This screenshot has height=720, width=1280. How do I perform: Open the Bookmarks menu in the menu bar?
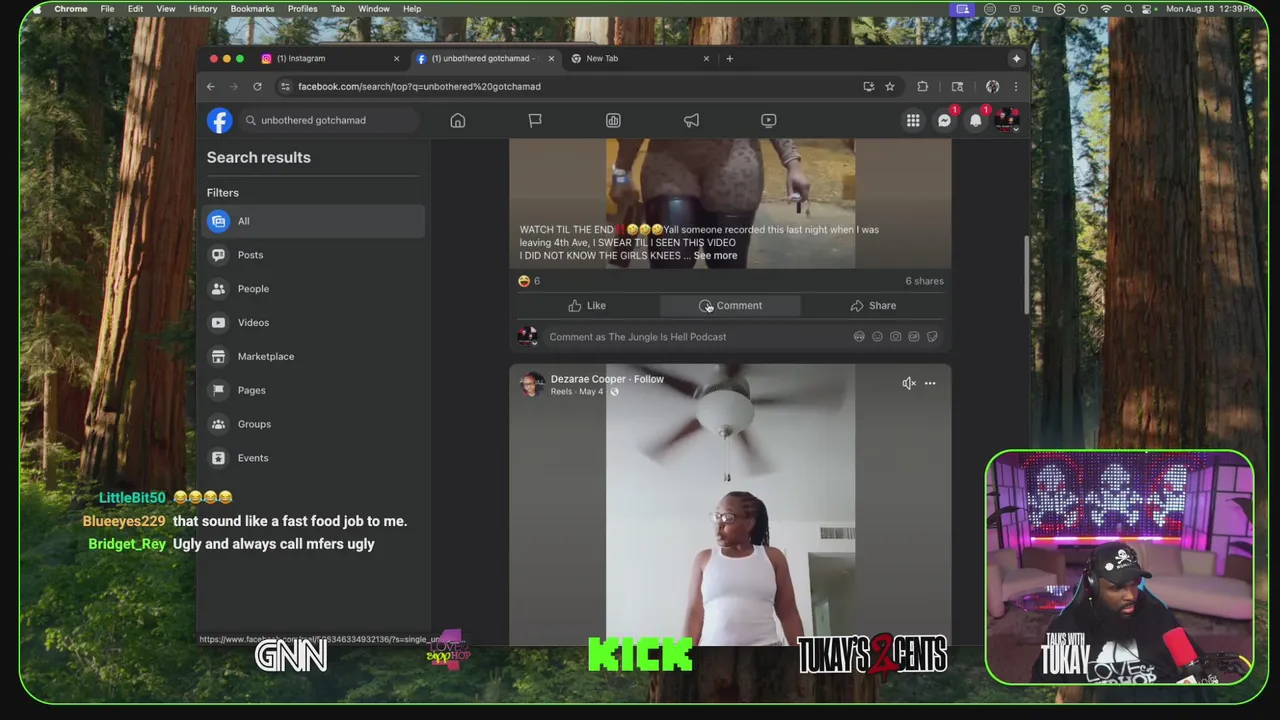click(x=252, y=9)
